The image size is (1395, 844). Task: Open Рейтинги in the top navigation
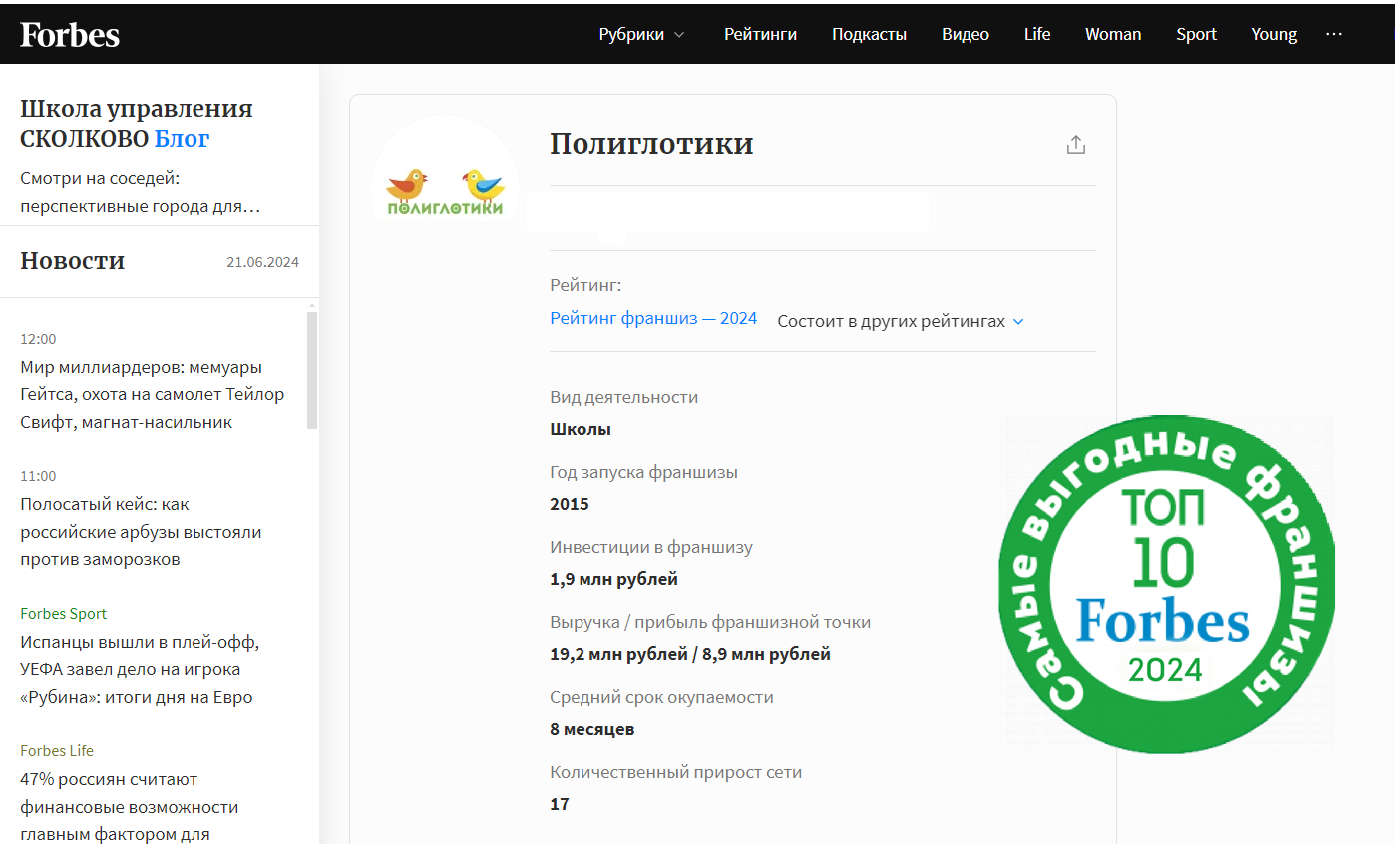click(760, 34)
